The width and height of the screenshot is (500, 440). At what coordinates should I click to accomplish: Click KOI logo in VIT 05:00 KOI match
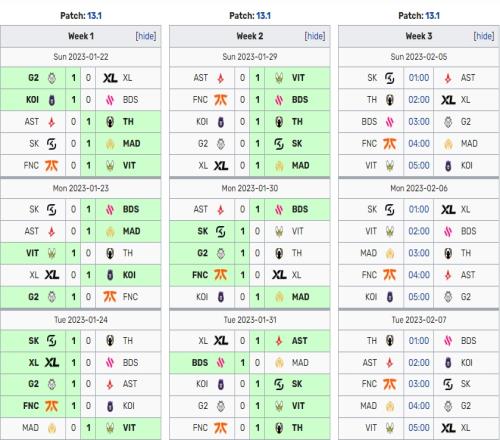(448, 166)
